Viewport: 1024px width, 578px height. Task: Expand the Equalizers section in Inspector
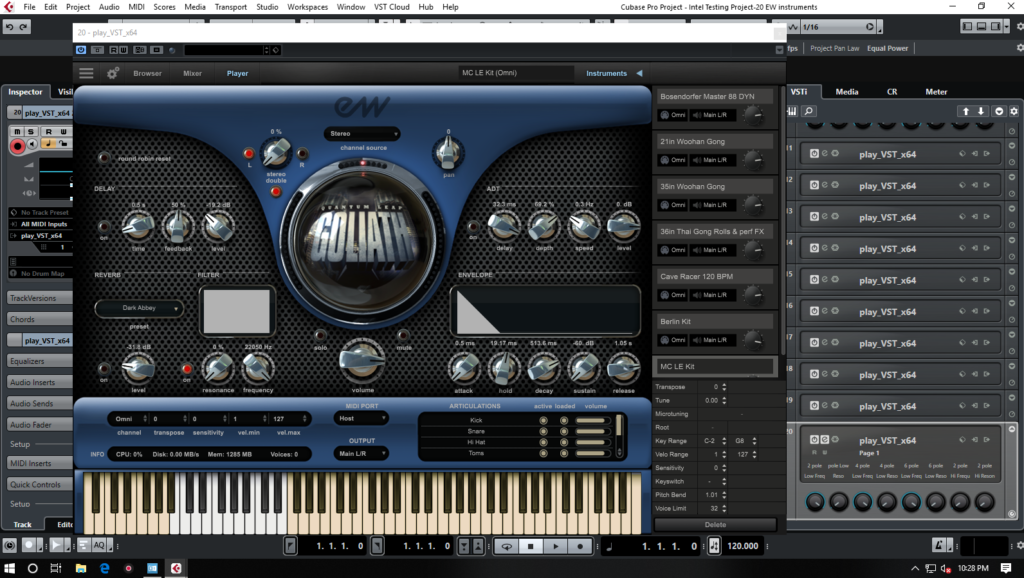(39, 361)
